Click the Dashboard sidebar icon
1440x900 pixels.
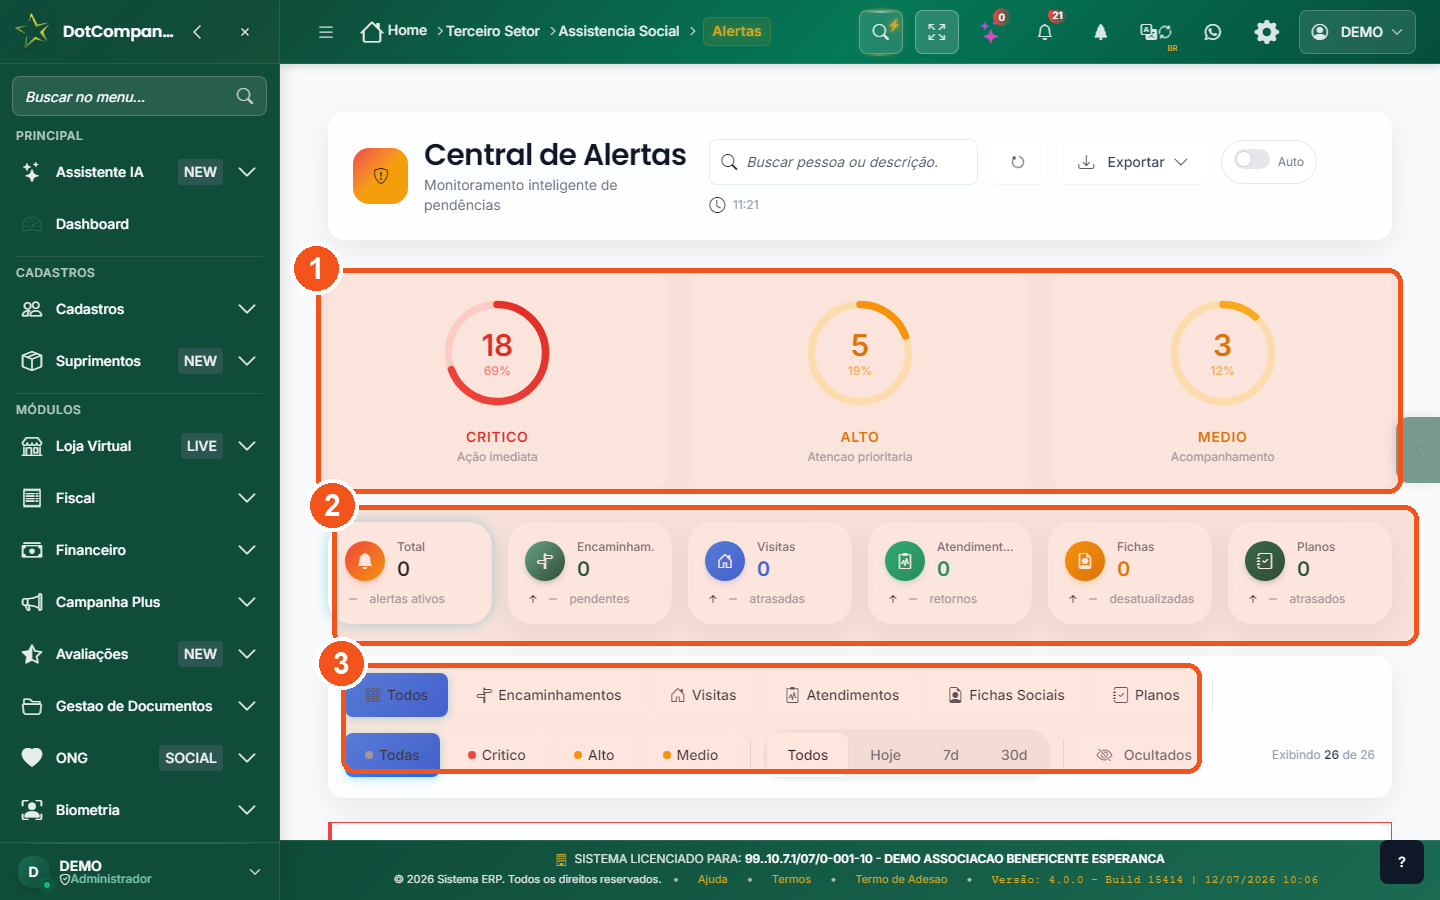click(x=32, y=224)
